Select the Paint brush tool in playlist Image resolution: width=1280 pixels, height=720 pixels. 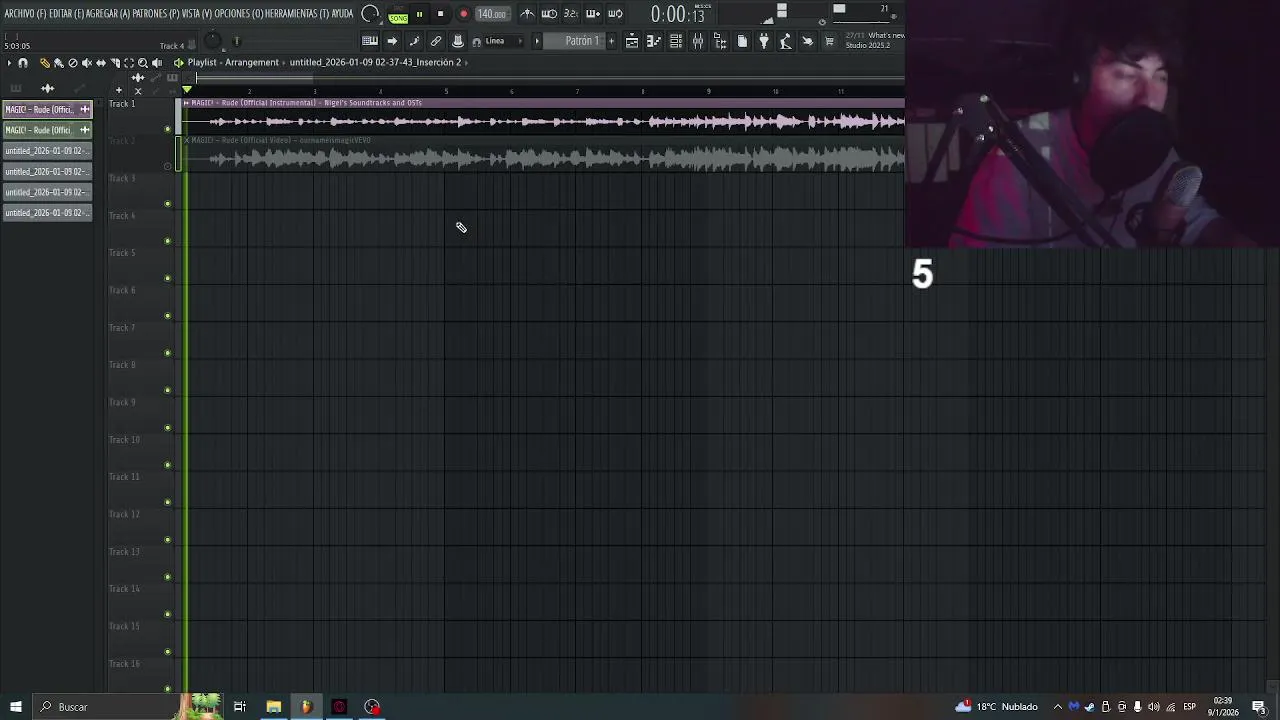coord(58,63)
